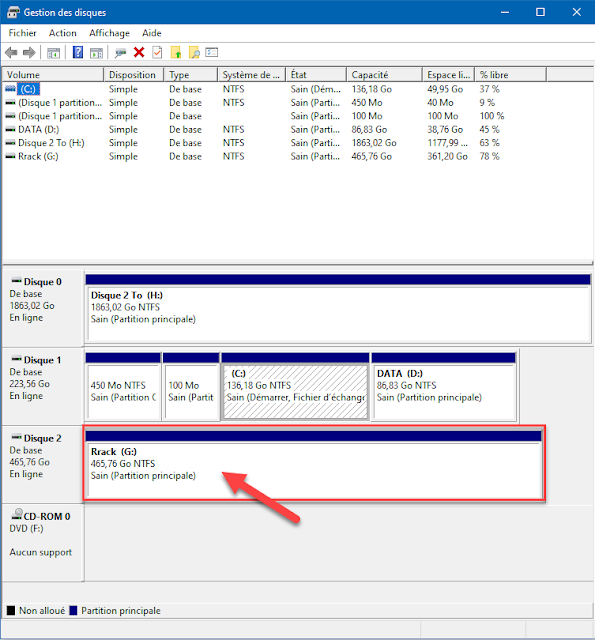Close the Gestion des disques window
Image resolution: width=595 pixels, height=640 pixels.
coord(576,12)
